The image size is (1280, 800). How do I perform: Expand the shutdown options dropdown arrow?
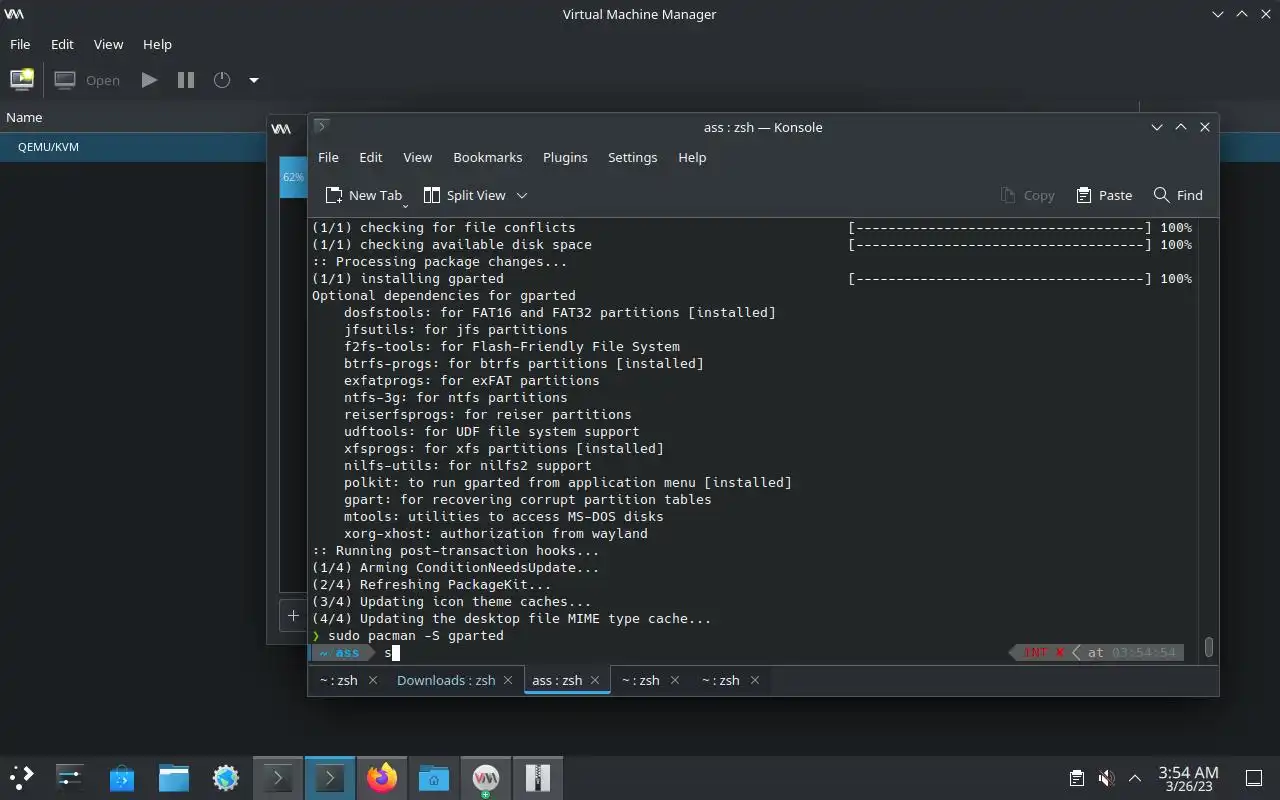[x=254, y=80]
